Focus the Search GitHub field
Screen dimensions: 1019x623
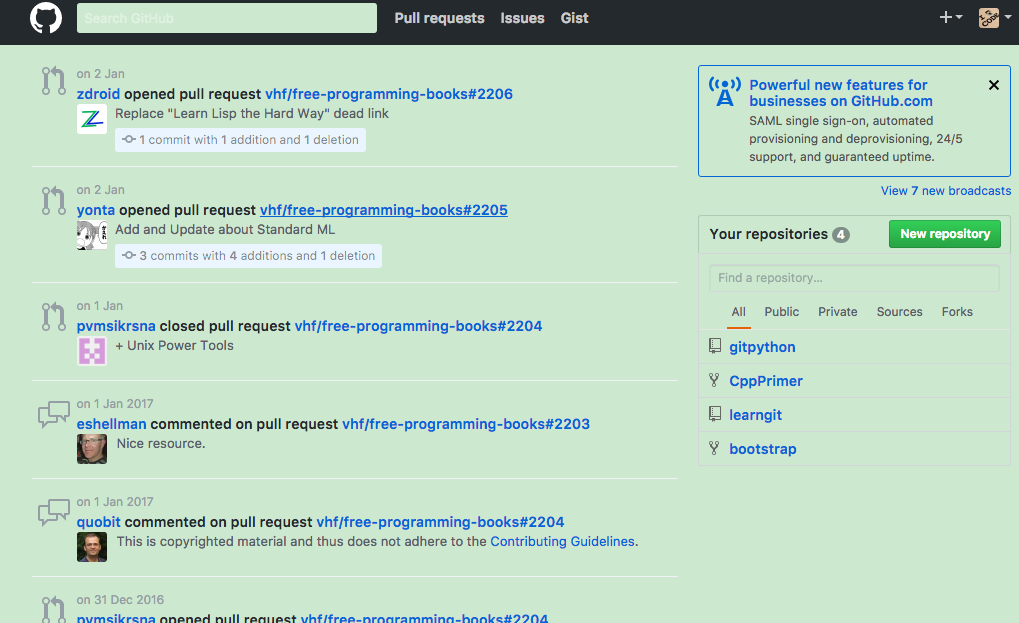click(x=227, y=18)
